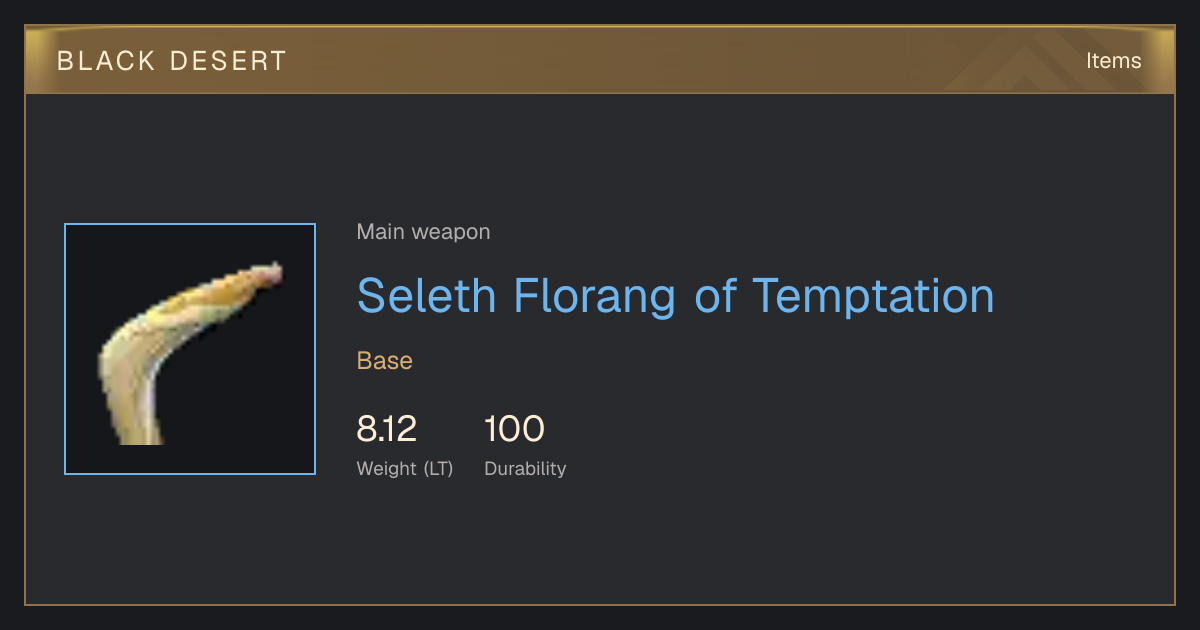
Task: Click the Base grade label
Action: point(385,361)
